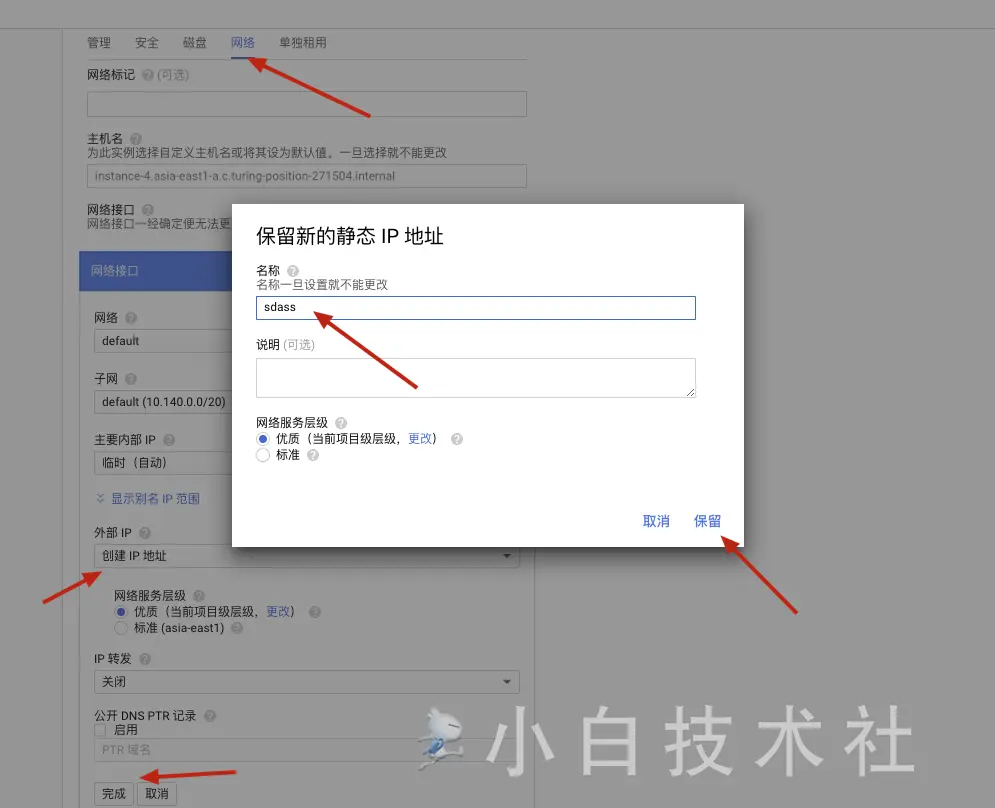Open the 磁盘 tab

click(194, 43)
